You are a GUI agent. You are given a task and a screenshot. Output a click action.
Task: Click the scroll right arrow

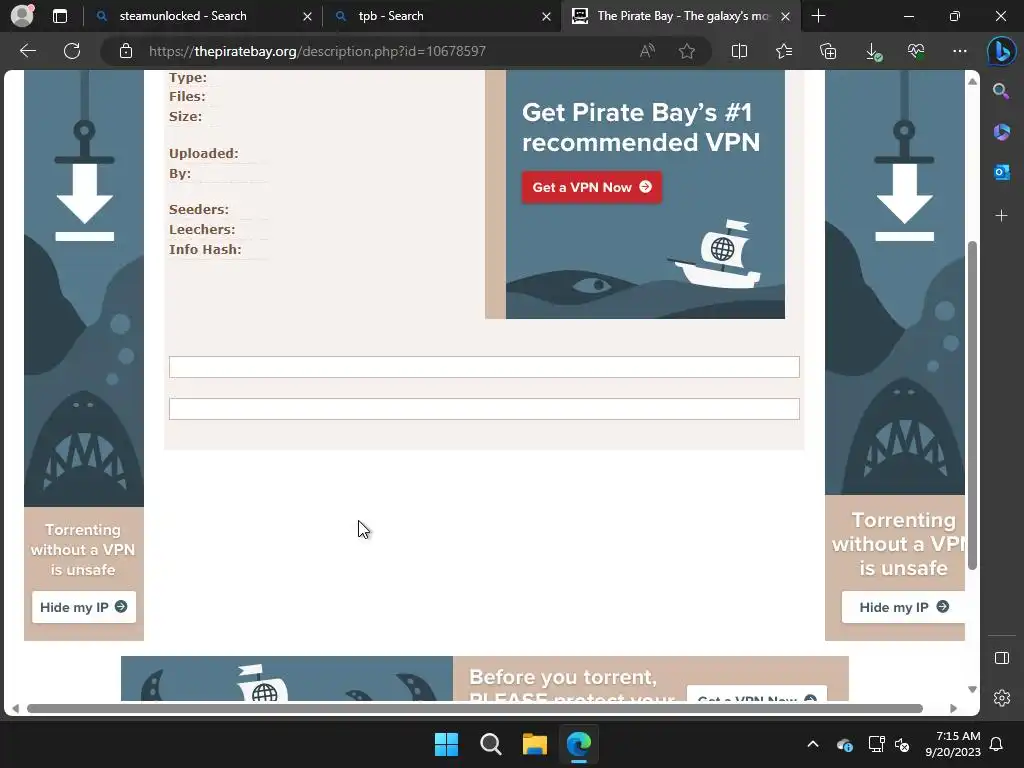pyautogui.click(x=953, y=709)
